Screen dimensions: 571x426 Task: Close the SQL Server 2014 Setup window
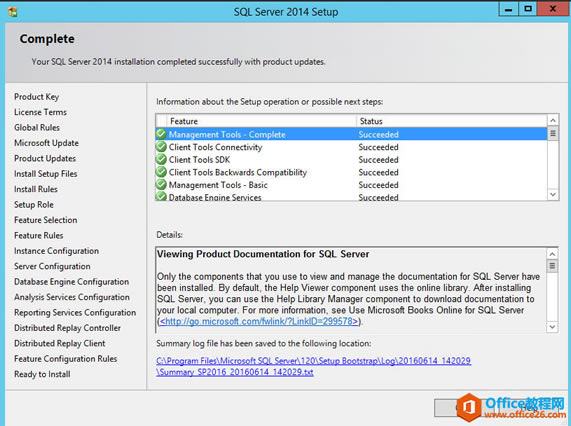(x=552, y=9)
